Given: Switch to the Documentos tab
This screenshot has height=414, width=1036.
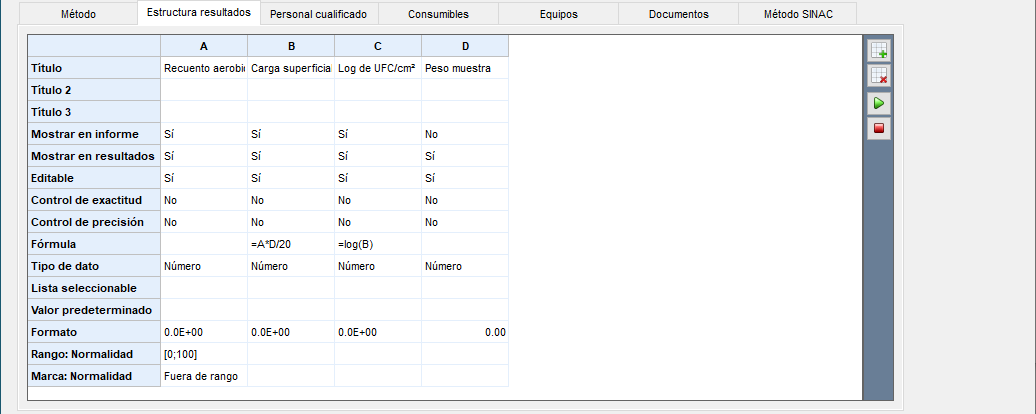Looking at the screenshot, I should coord(679,14).
